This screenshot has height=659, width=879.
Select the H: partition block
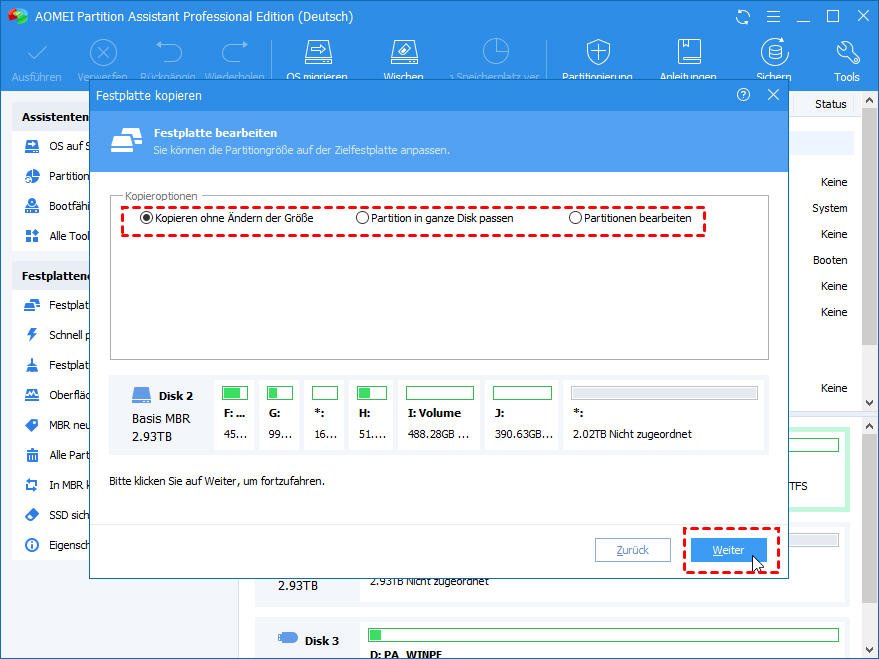click(371, 414)
